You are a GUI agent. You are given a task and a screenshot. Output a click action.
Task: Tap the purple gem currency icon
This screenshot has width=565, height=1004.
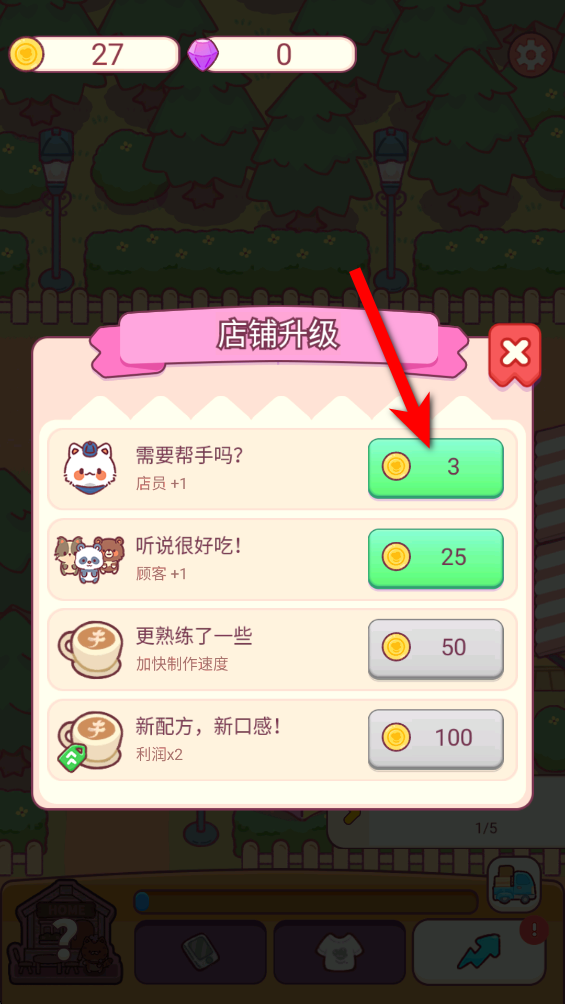204,55
